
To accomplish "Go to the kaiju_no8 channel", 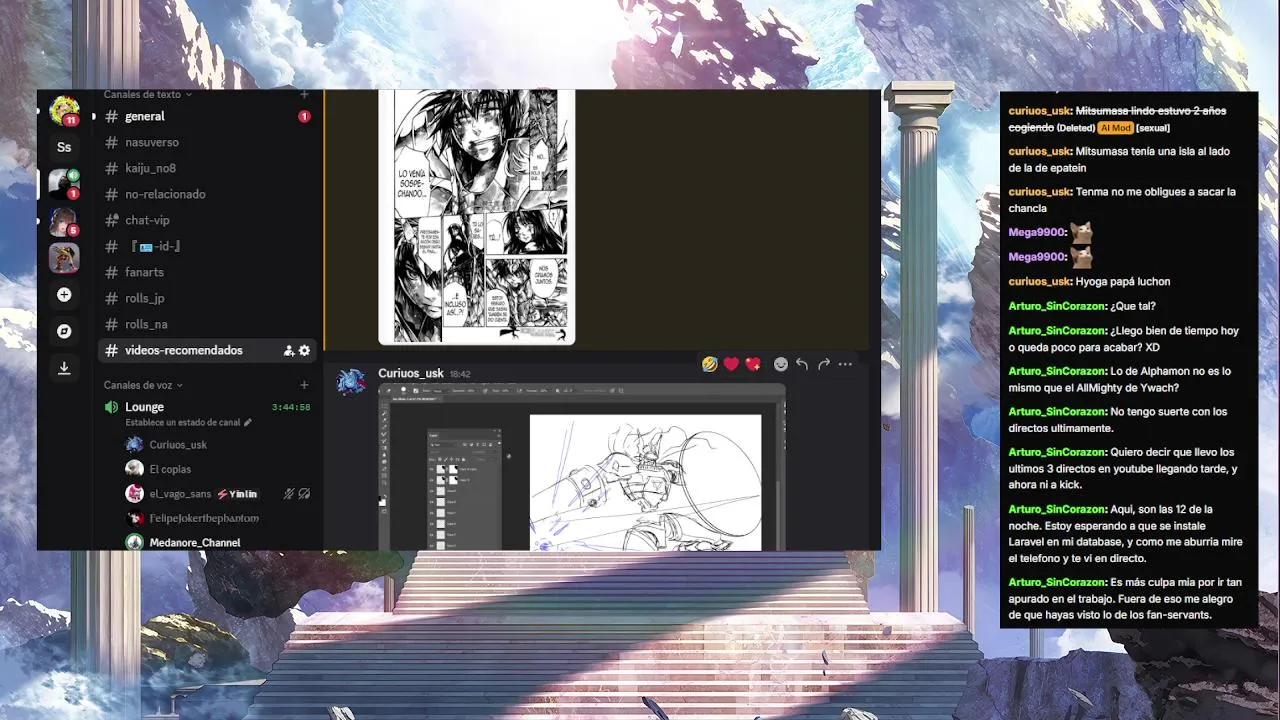I will click(x=207, y=169).
